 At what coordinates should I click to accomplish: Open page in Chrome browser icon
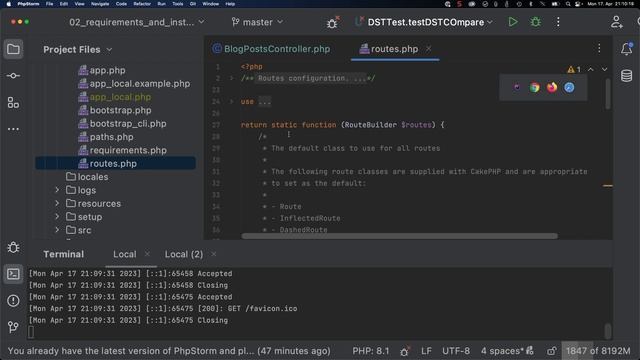click(x=534, y=87)
